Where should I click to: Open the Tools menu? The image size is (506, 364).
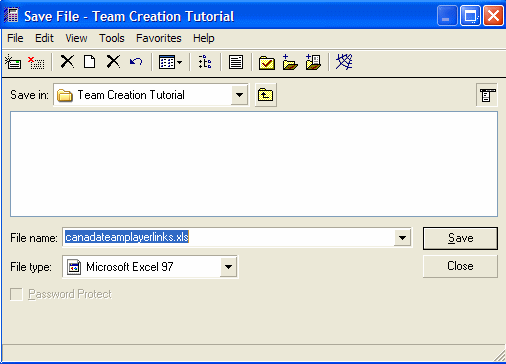tap(112, 38)
